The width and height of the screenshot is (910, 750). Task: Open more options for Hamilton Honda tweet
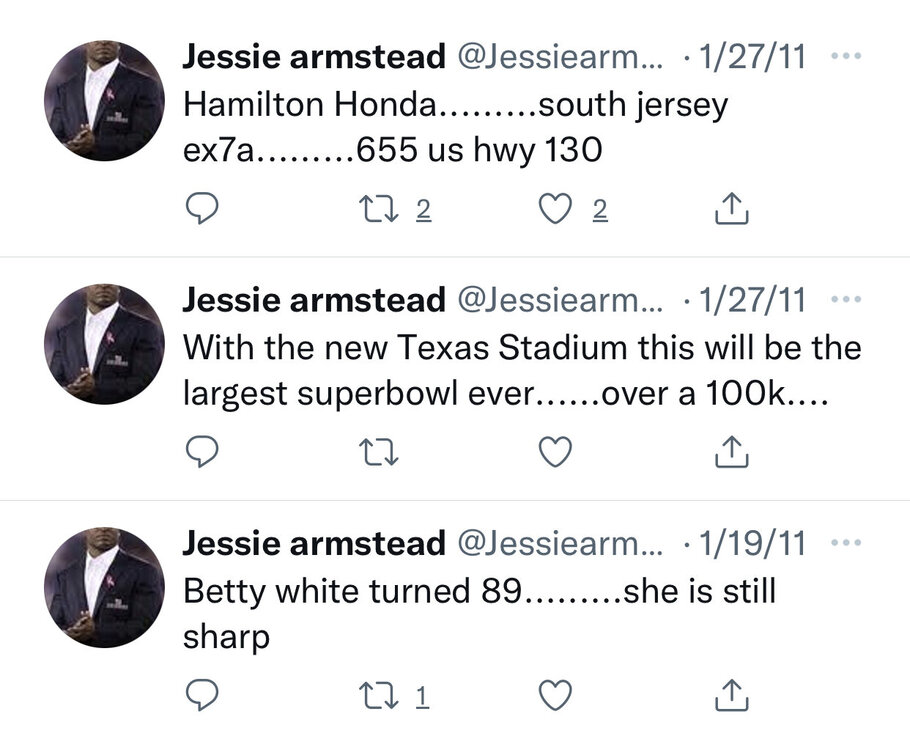pyautogui.click(x=847, y=56)
